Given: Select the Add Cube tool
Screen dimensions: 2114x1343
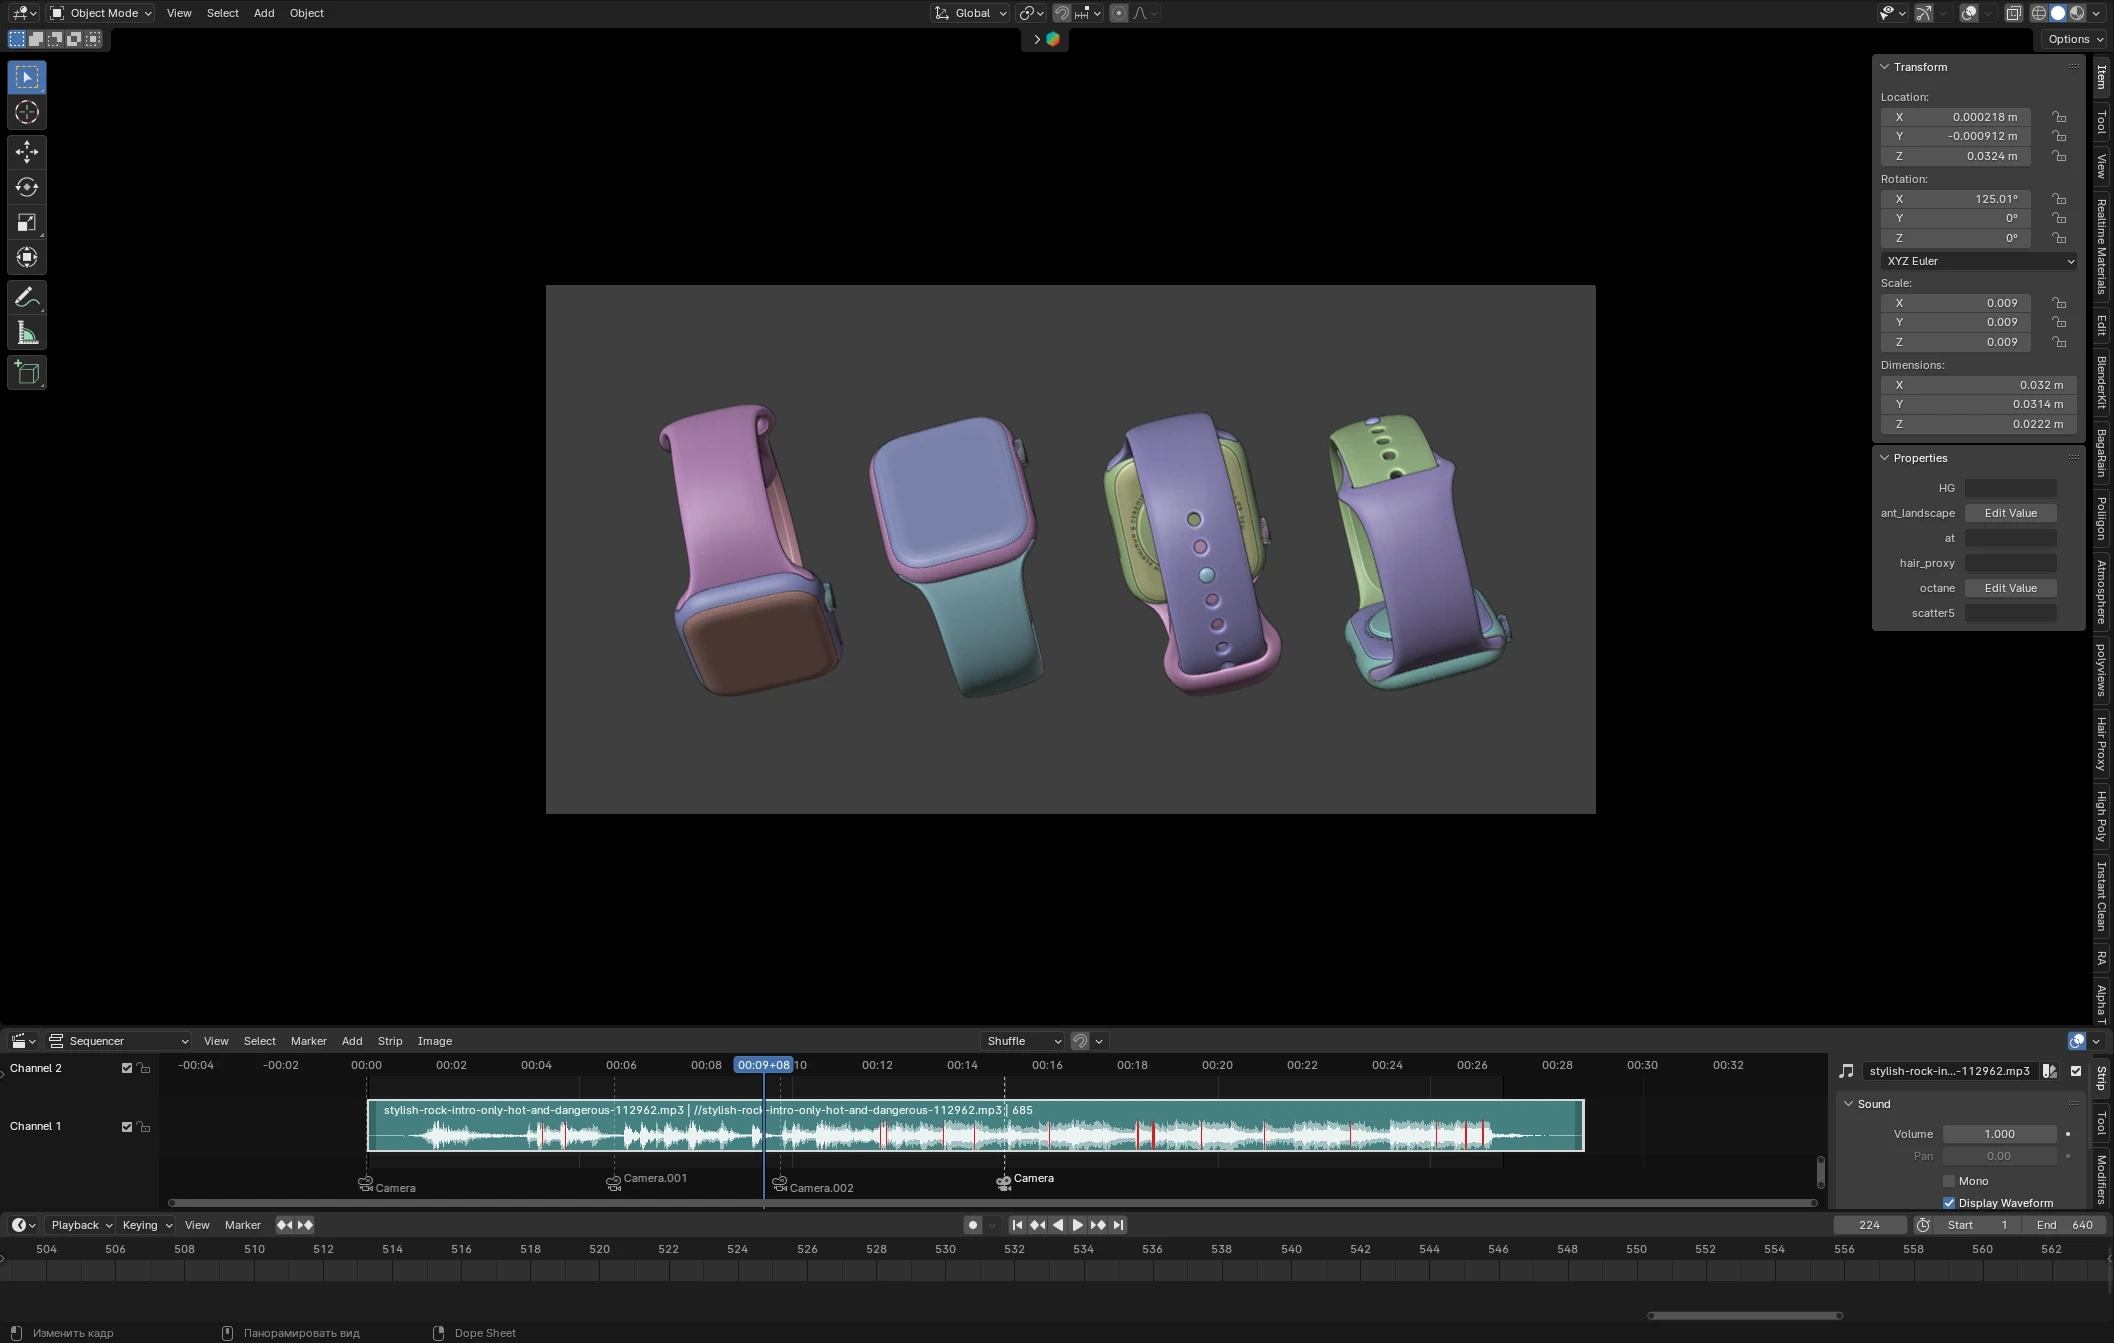Looking at the screenshot, I should tap(27, 373).
